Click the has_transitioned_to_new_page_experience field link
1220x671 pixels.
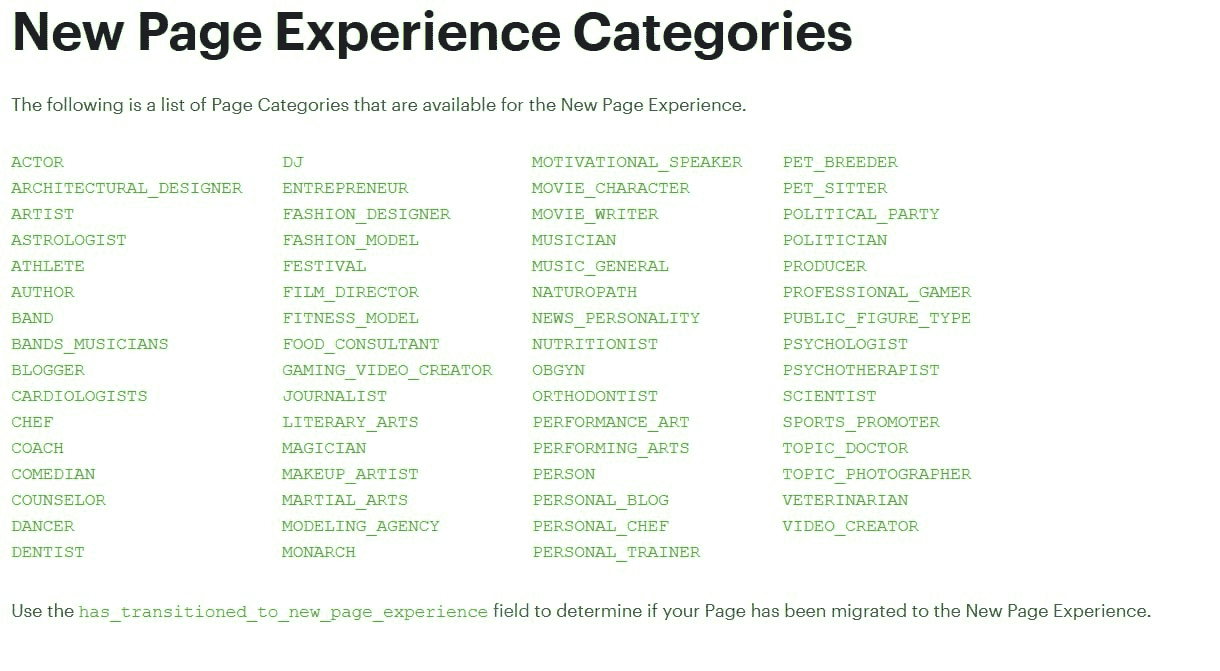coord(283,611)
